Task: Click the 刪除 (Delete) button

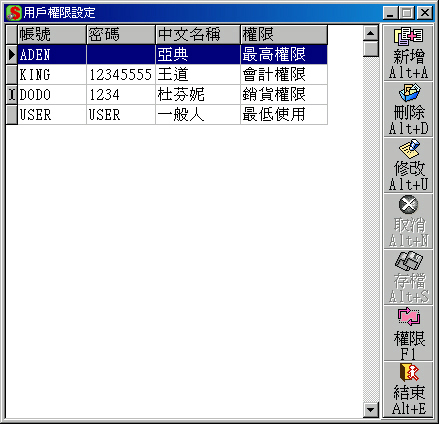Action: coord(408,109)
